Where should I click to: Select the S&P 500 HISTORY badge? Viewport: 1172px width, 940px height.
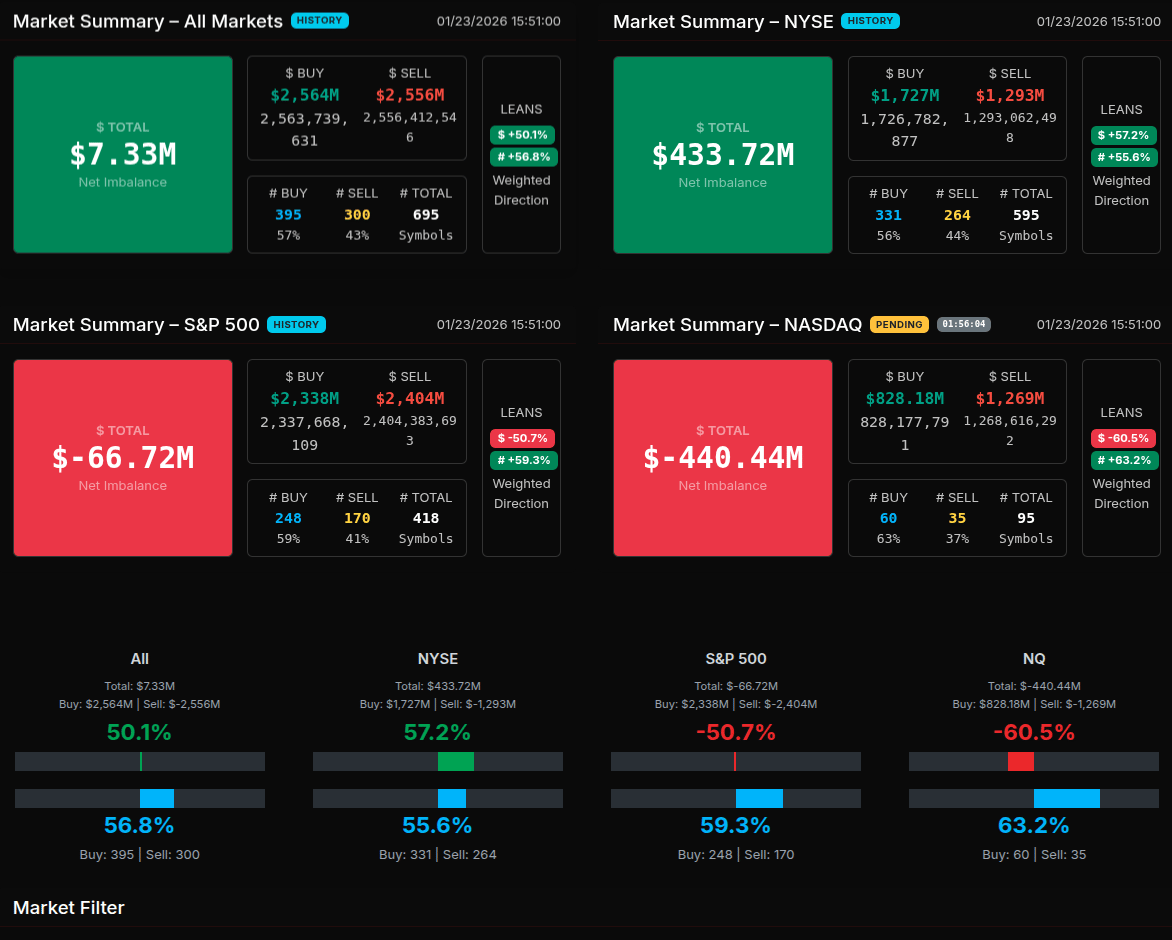tap(296, 324)
